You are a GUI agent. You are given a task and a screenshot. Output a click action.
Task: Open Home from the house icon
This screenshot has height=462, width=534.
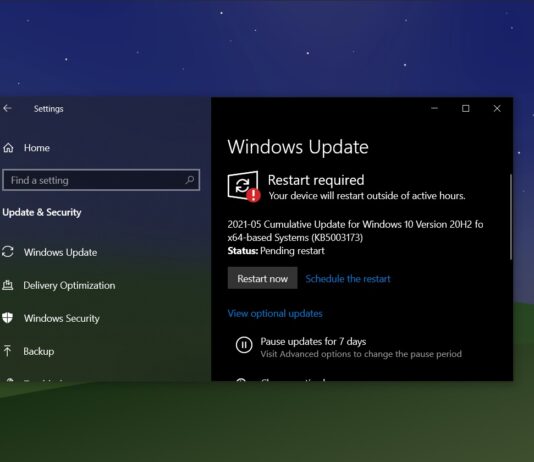(9, 148)
